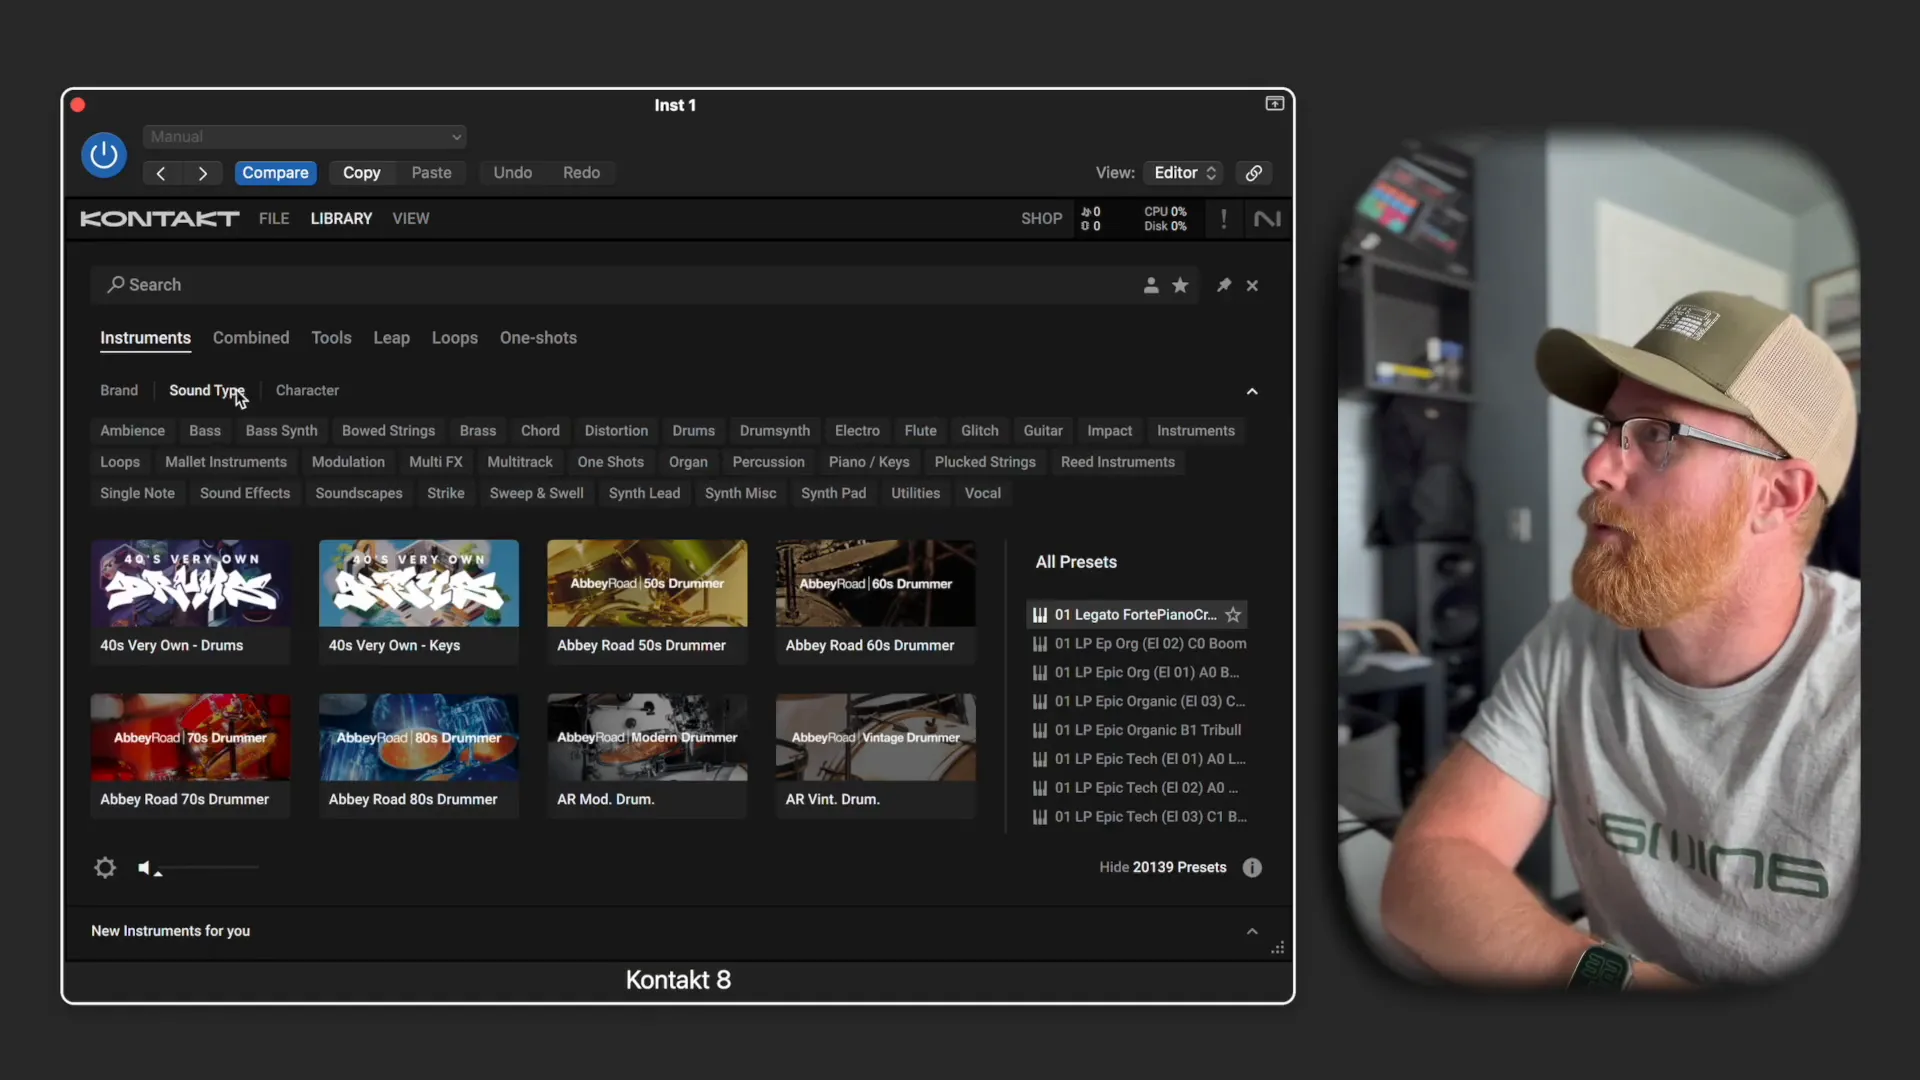
Task: Switch to the Tools tab
Action: click(331, 338)
